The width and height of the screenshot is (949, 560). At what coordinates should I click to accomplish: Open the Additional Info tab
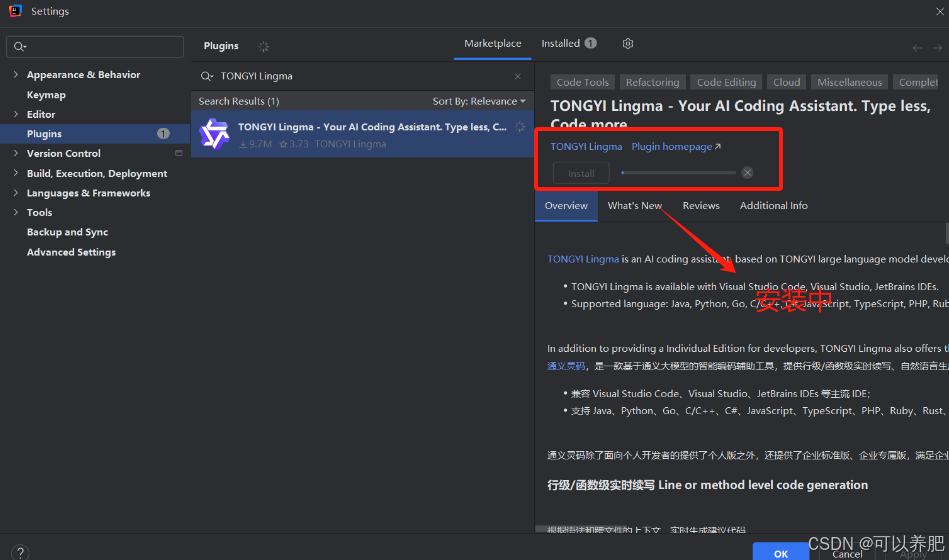(x=773, y=206)
